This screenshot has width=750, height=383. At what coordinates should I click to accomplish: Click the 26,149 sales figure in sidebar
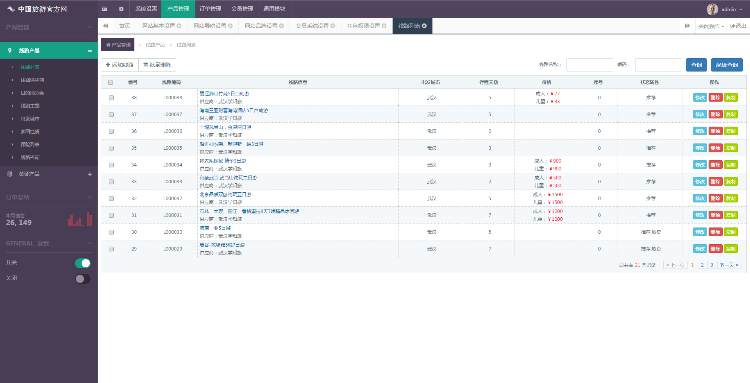pyautogui.click(x=19, y=223)
